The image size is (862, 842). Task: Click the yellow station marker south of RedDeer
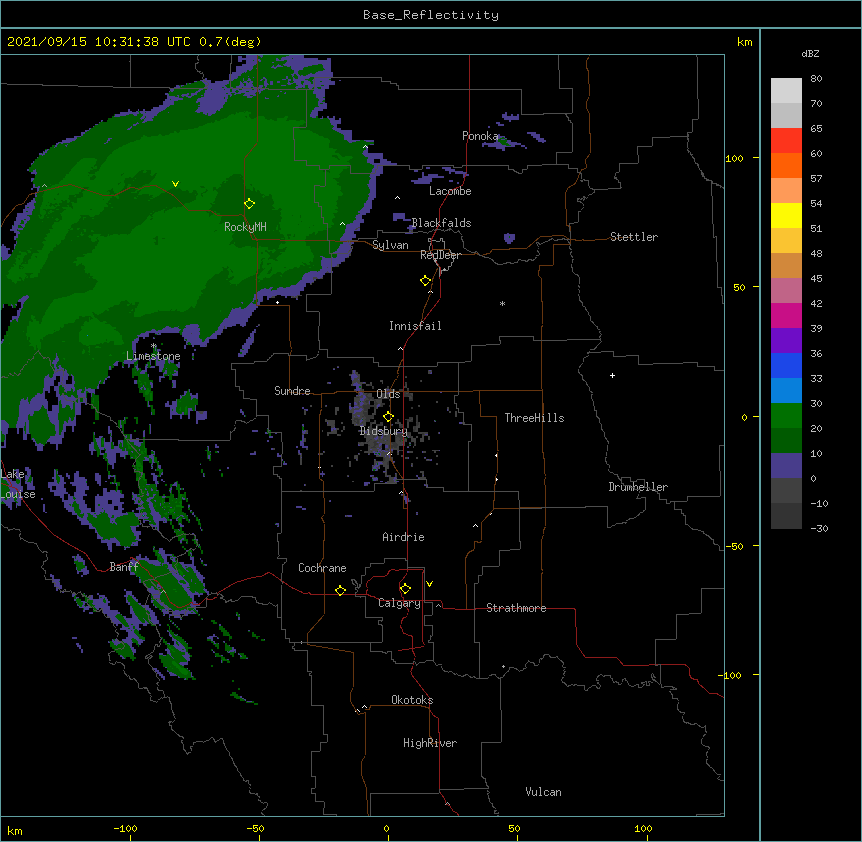point(425,281)
